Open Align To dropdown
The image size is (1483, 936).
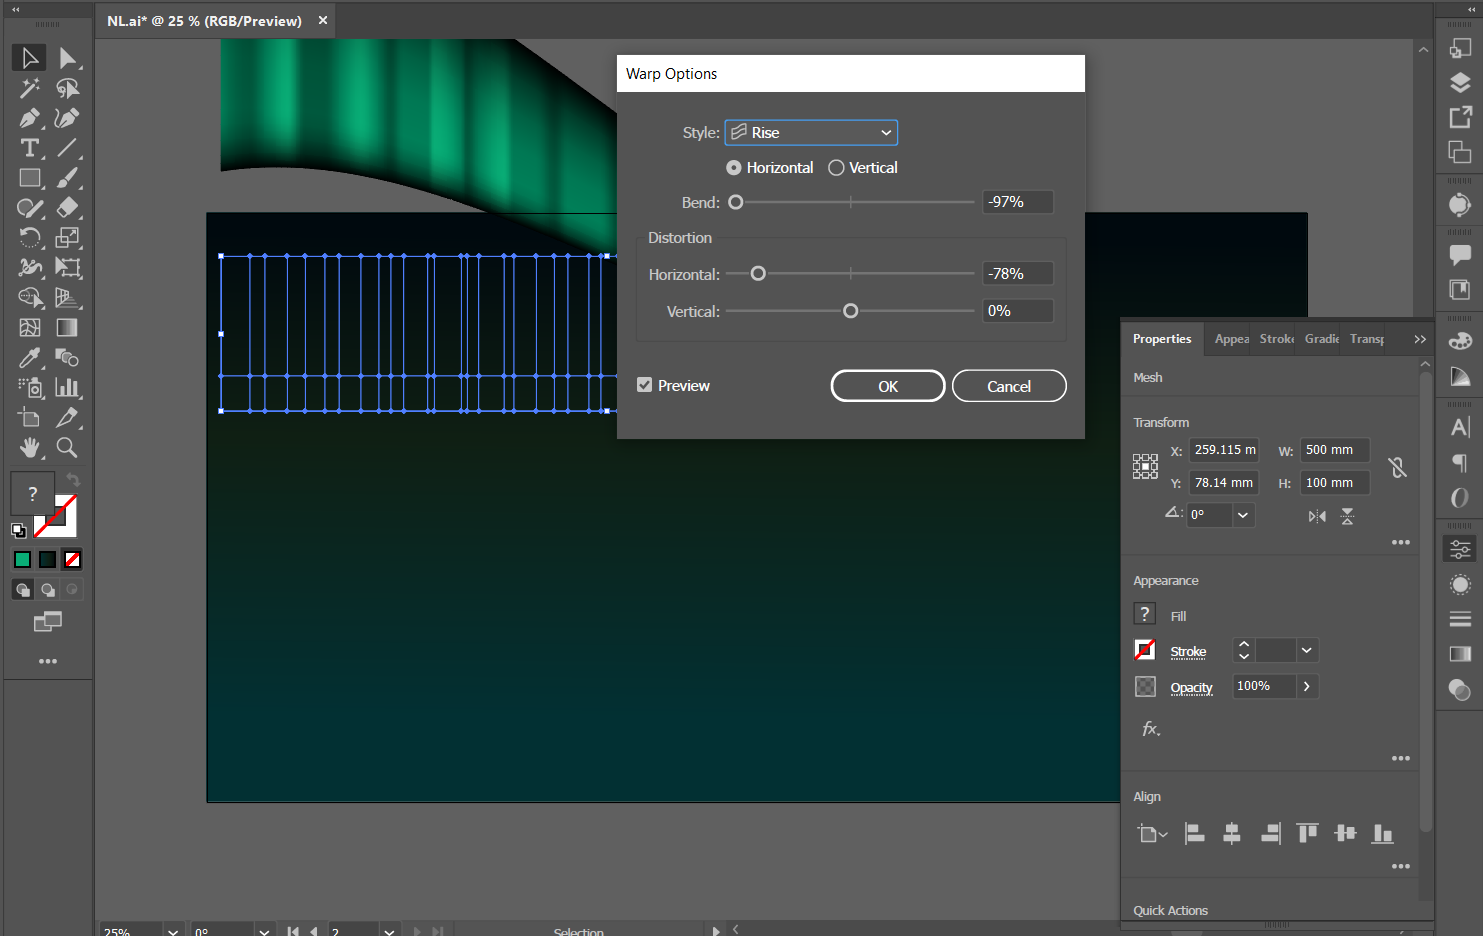tap(1152, 834)
